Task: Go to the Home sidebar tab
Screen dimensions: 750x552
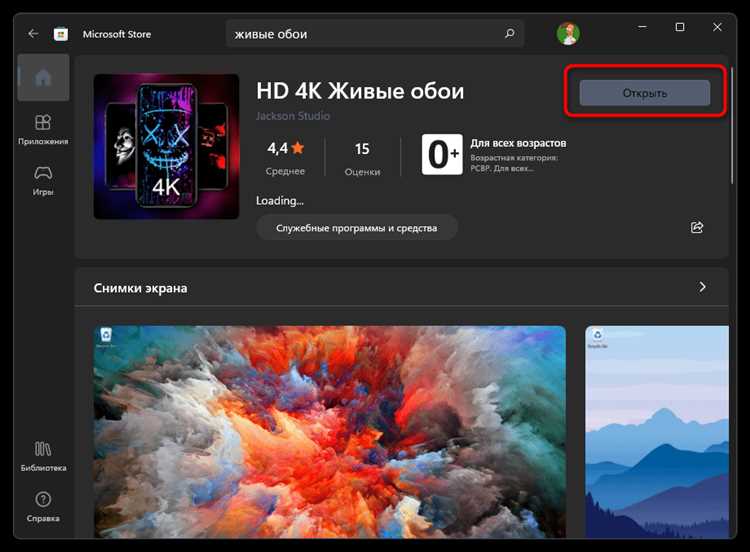Action: pos(43,77)
